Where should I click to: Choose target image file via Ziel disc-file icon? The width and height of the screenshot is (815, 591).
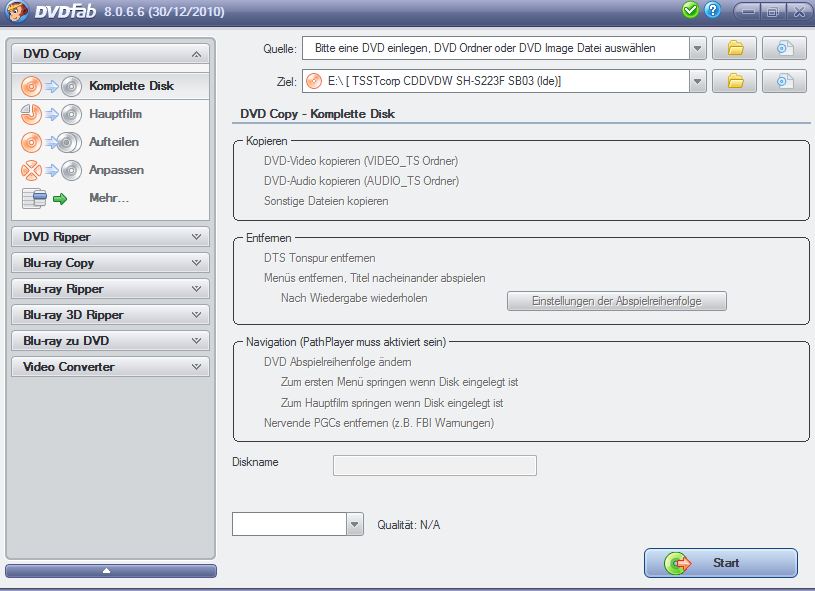click(x=784, y=81)
